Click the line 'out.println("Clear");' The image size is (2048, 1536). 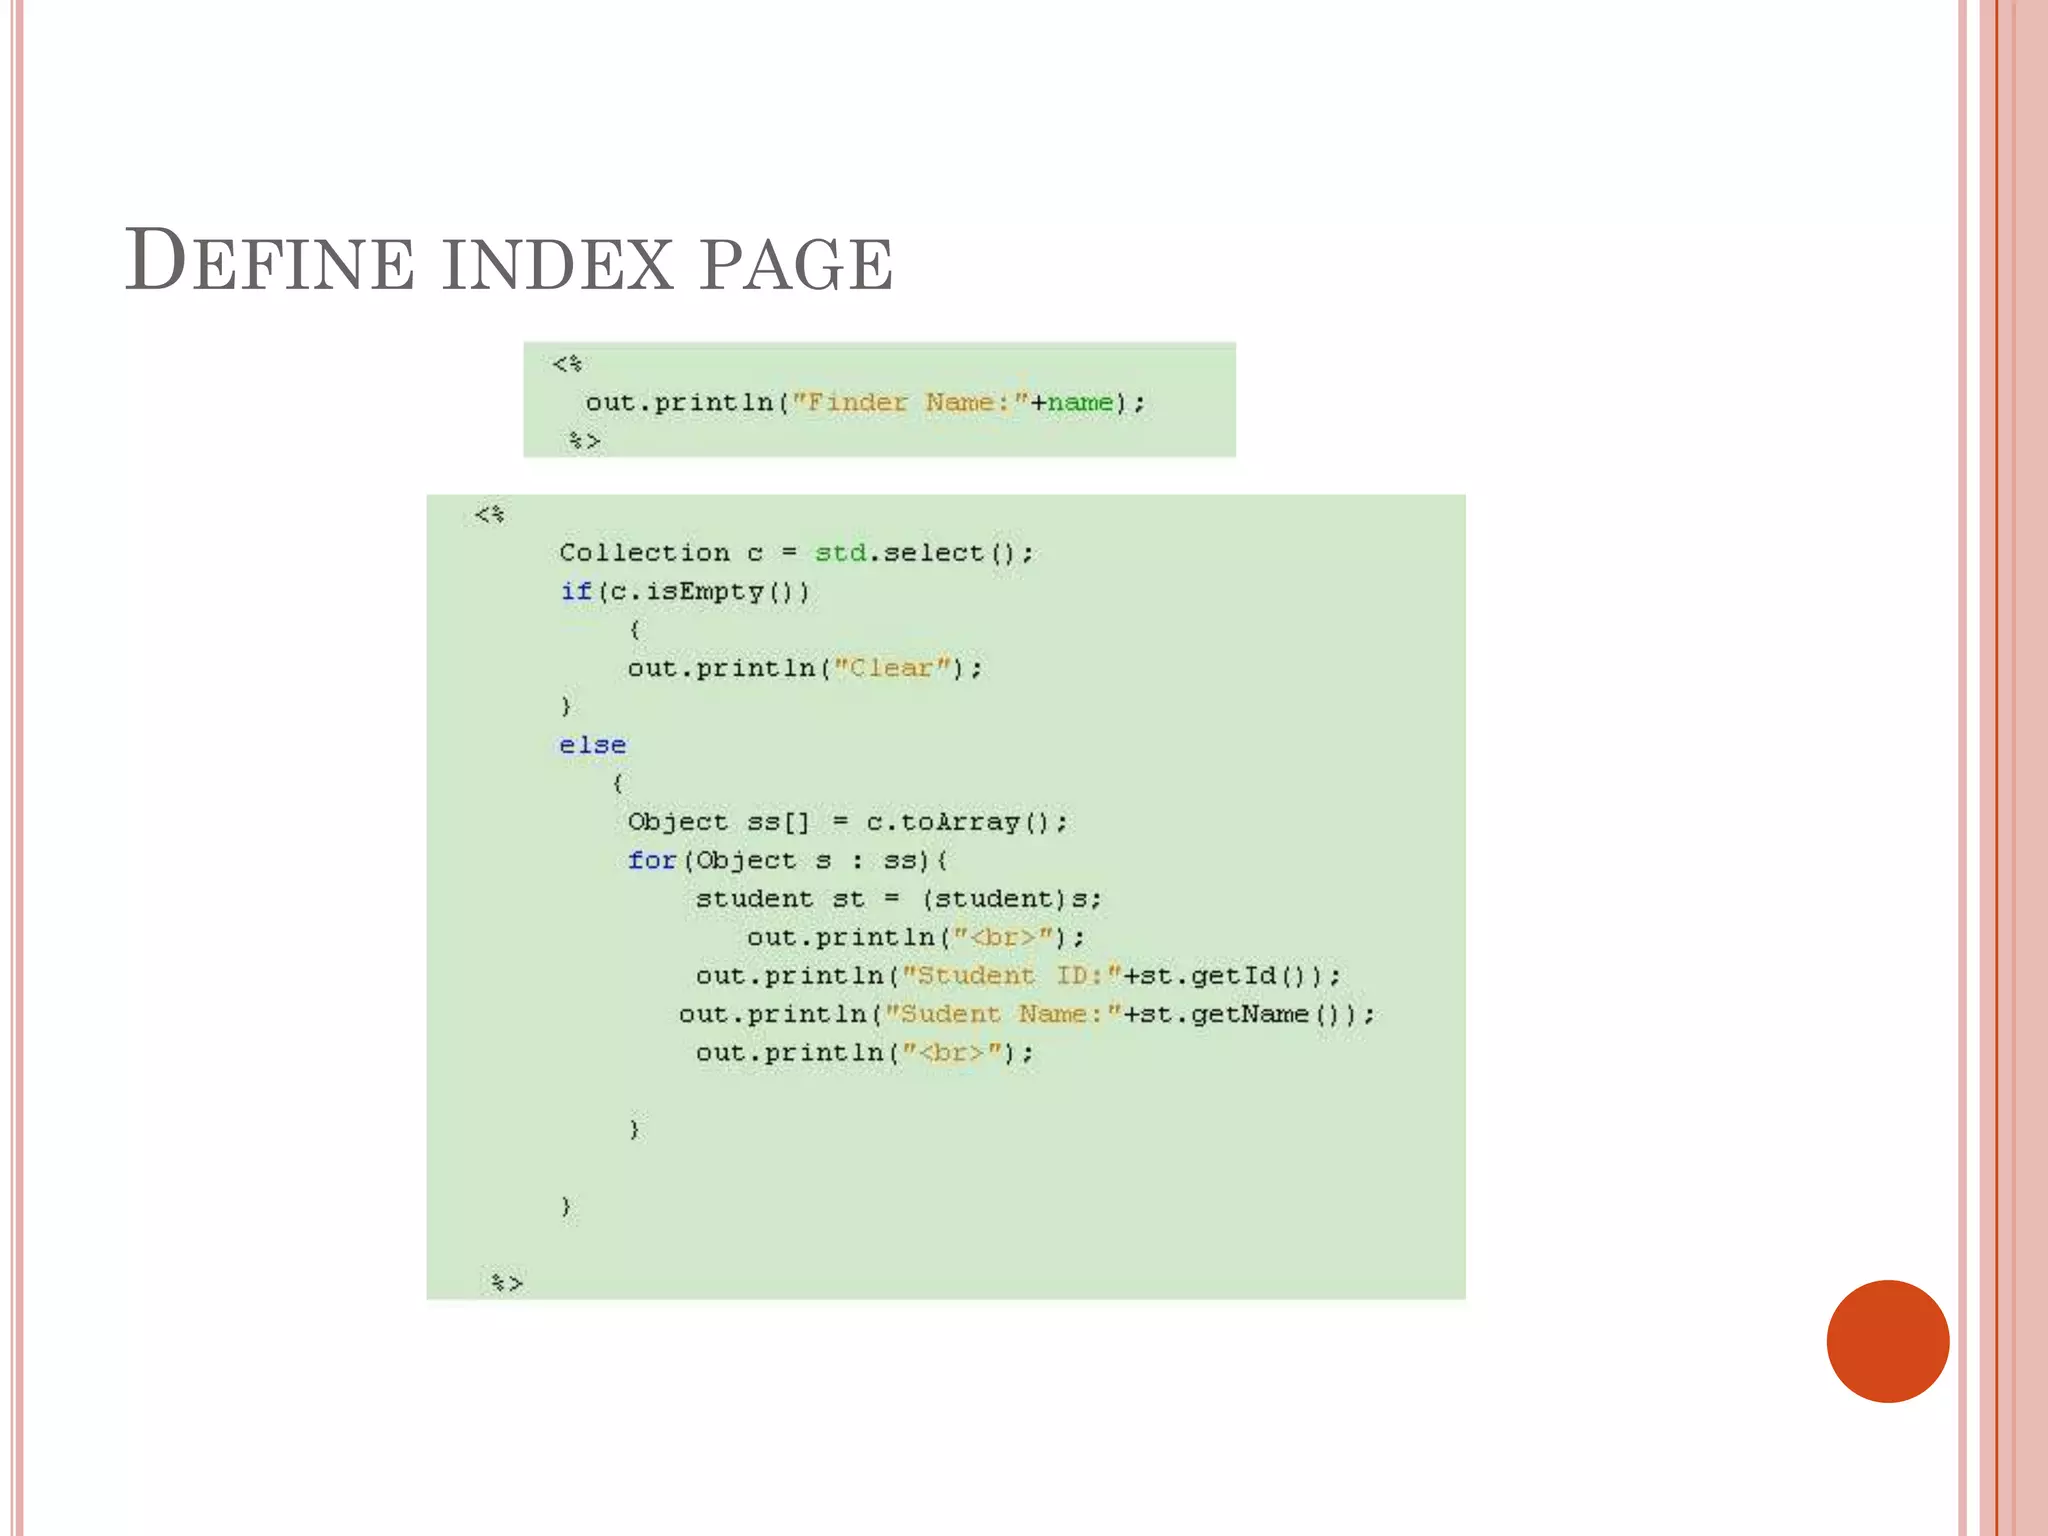point(805,669)
